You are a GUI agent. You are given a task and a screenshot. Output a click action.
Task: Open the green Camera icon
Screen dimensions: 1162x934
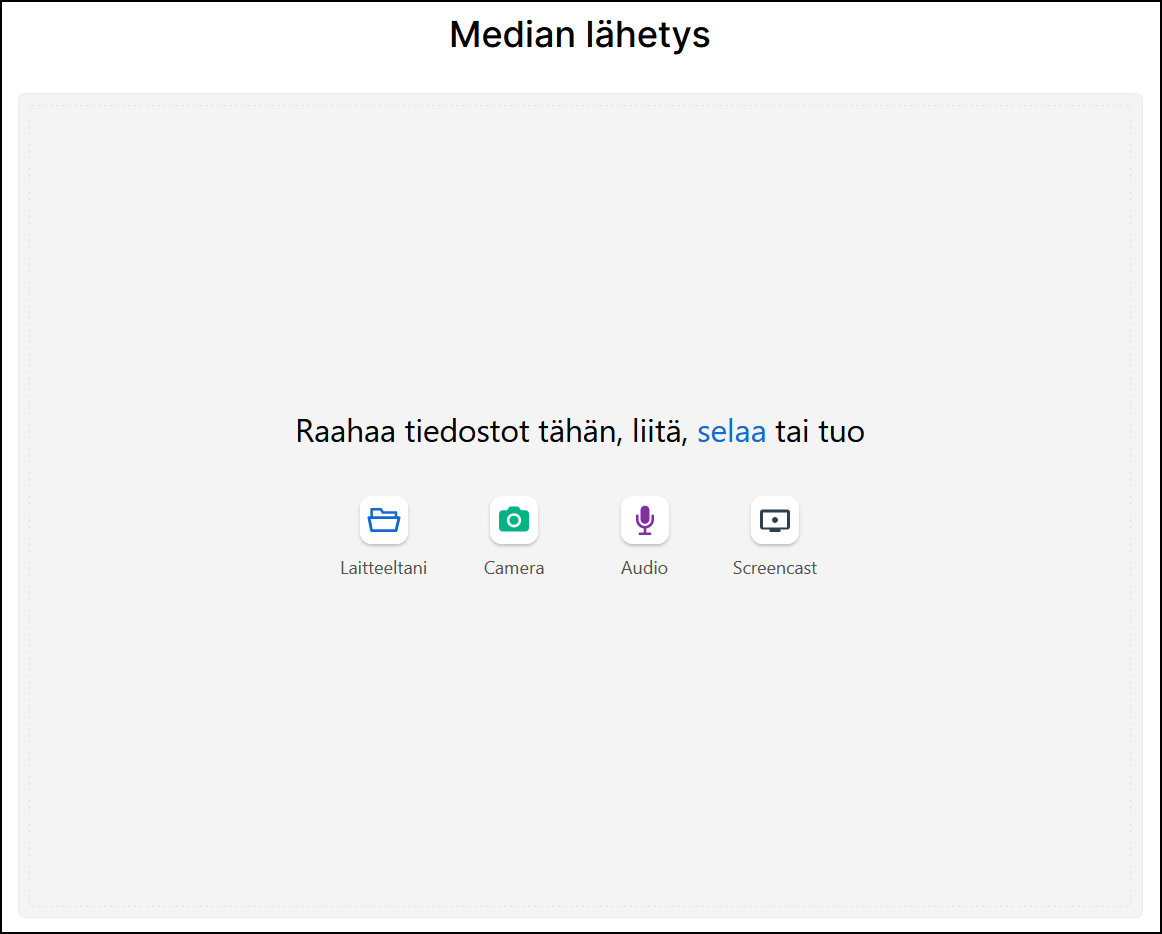[x=514, y=520]
